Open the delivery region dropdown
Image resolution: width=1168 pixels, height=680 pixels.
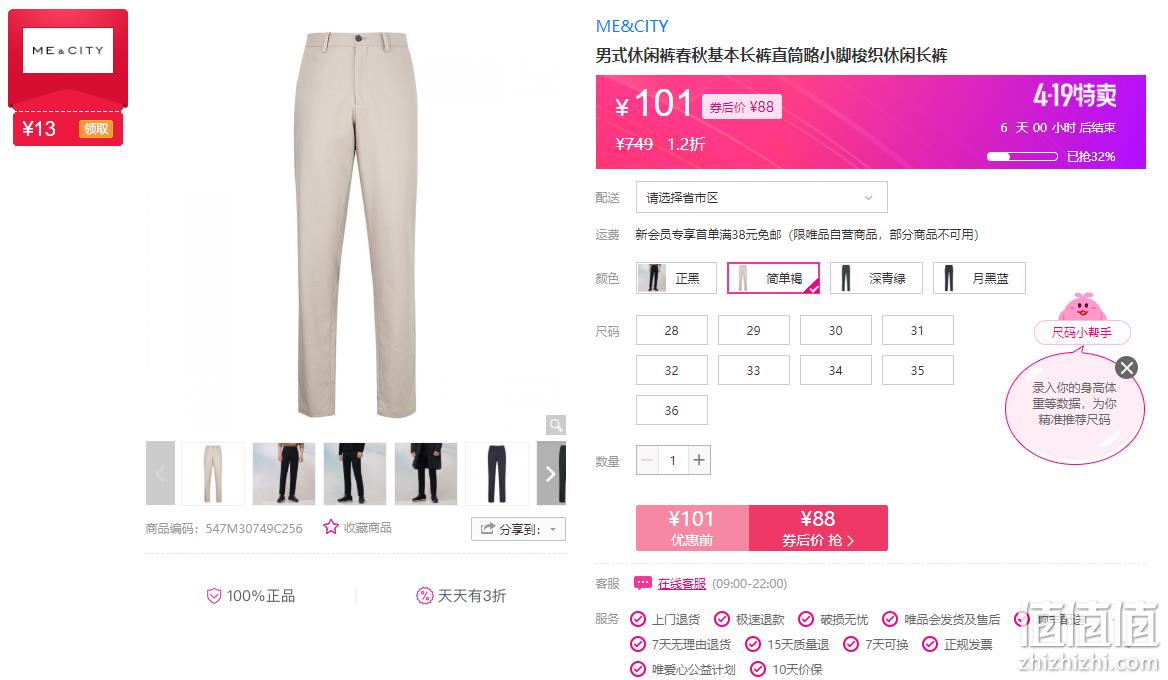761,197
